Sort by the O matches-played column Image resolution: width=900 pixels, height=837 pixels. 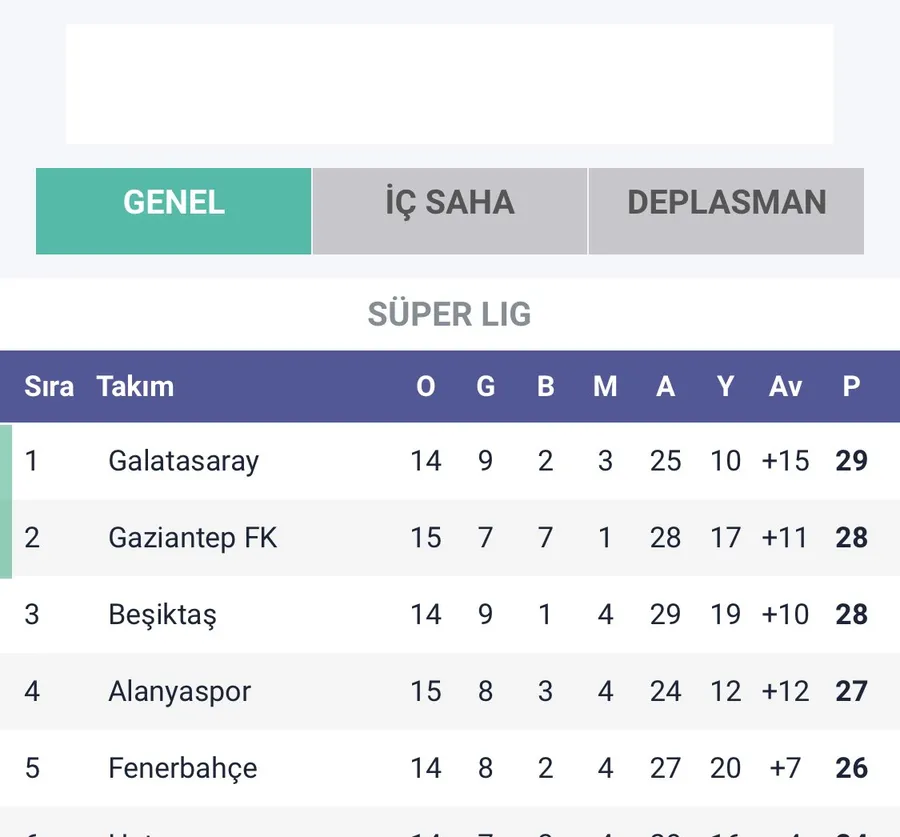click(426, 387)
